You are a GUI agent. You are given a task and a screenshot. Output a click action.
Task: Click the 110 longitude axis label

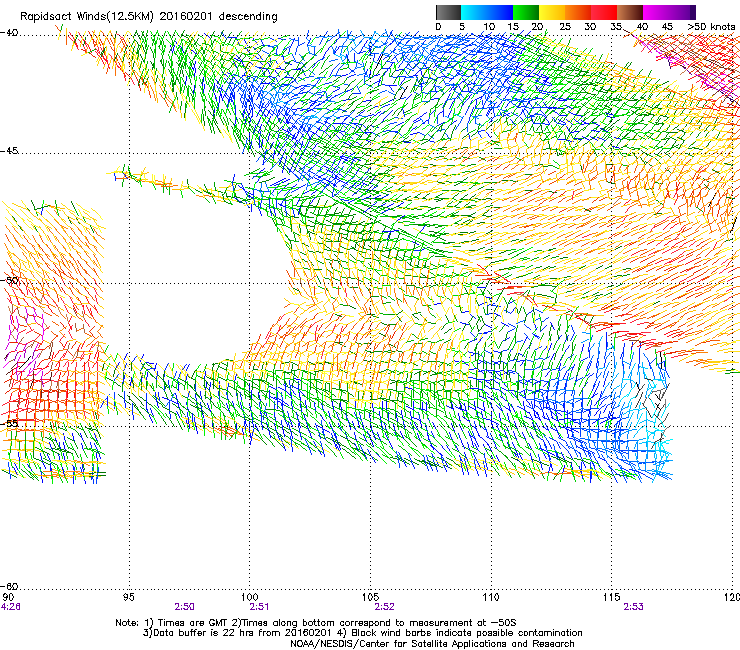pos(491,598)
